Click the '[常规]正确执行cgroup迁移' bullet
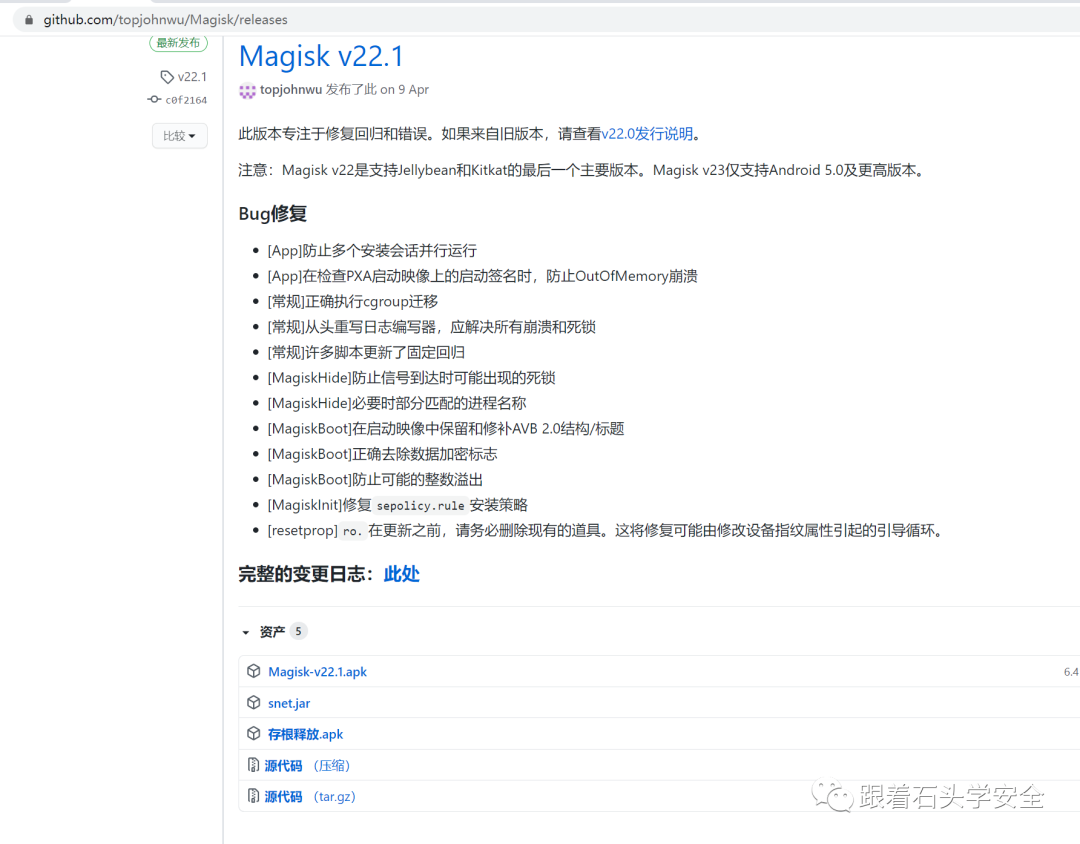The height and width of the screenshot is (844, 1080). (353, 302)
